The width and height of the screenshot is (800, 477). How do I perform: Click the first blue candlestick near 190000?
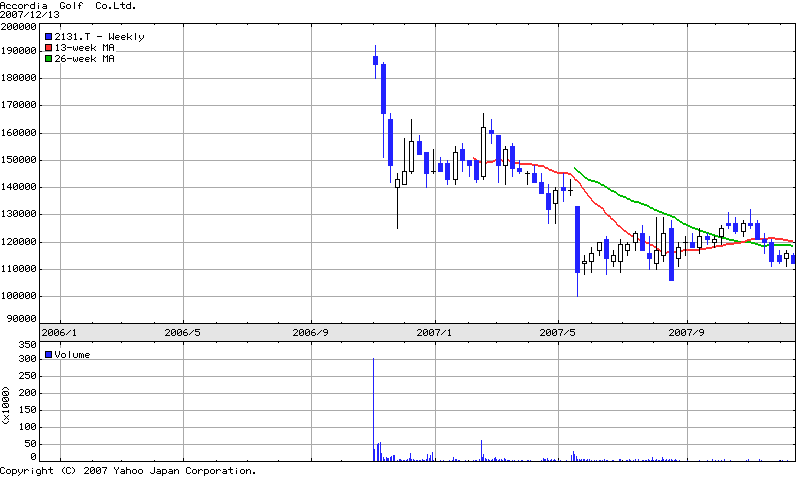coord(375,61)
